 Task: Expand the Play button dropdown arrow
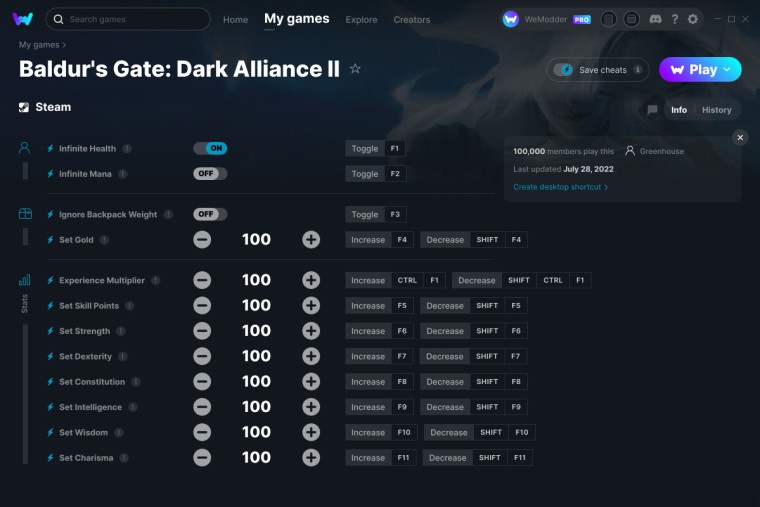click(727, 69)
